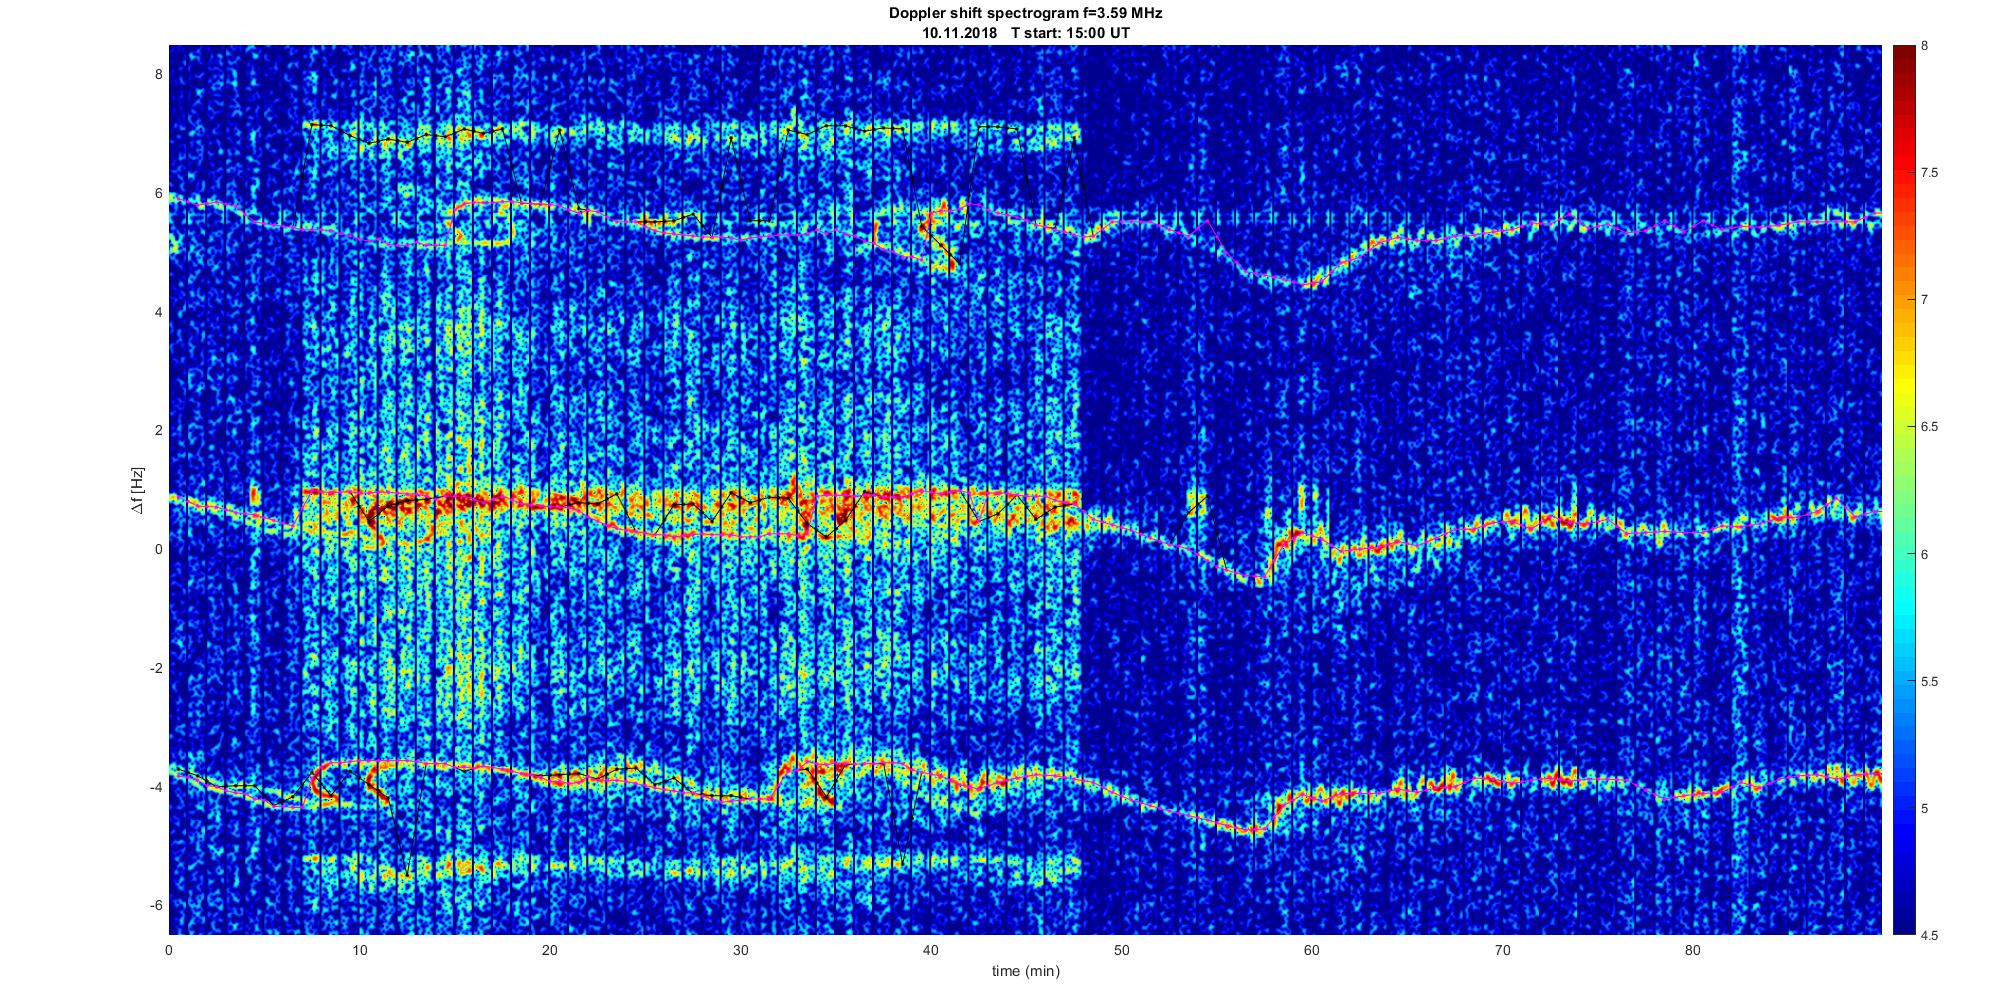This screenshot has width=2000, height=1003.
Task: Click the colorbar tick label "5"
Action: click(x=1925, y=809)
